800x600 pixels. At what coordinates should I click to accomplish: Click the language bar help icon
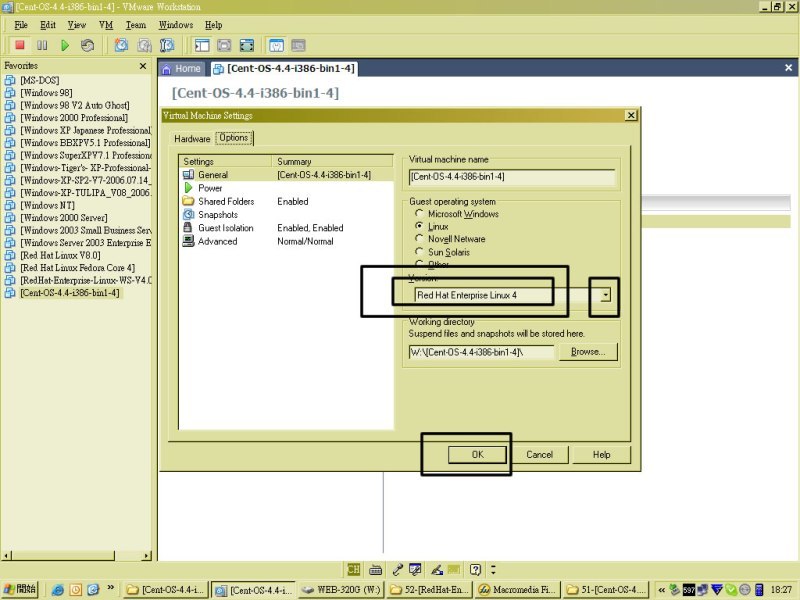pyautogui.click(x=475, y=569)
